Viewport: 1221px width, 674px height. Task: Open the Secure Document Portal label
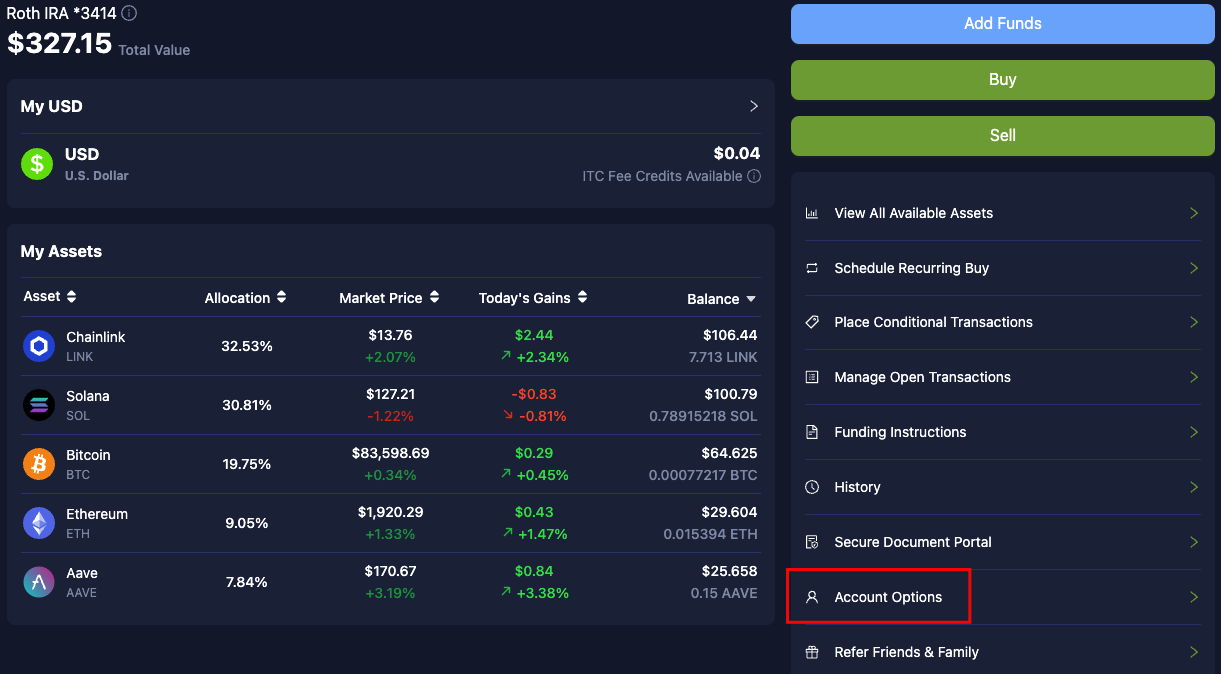click(x=914, y=542)
